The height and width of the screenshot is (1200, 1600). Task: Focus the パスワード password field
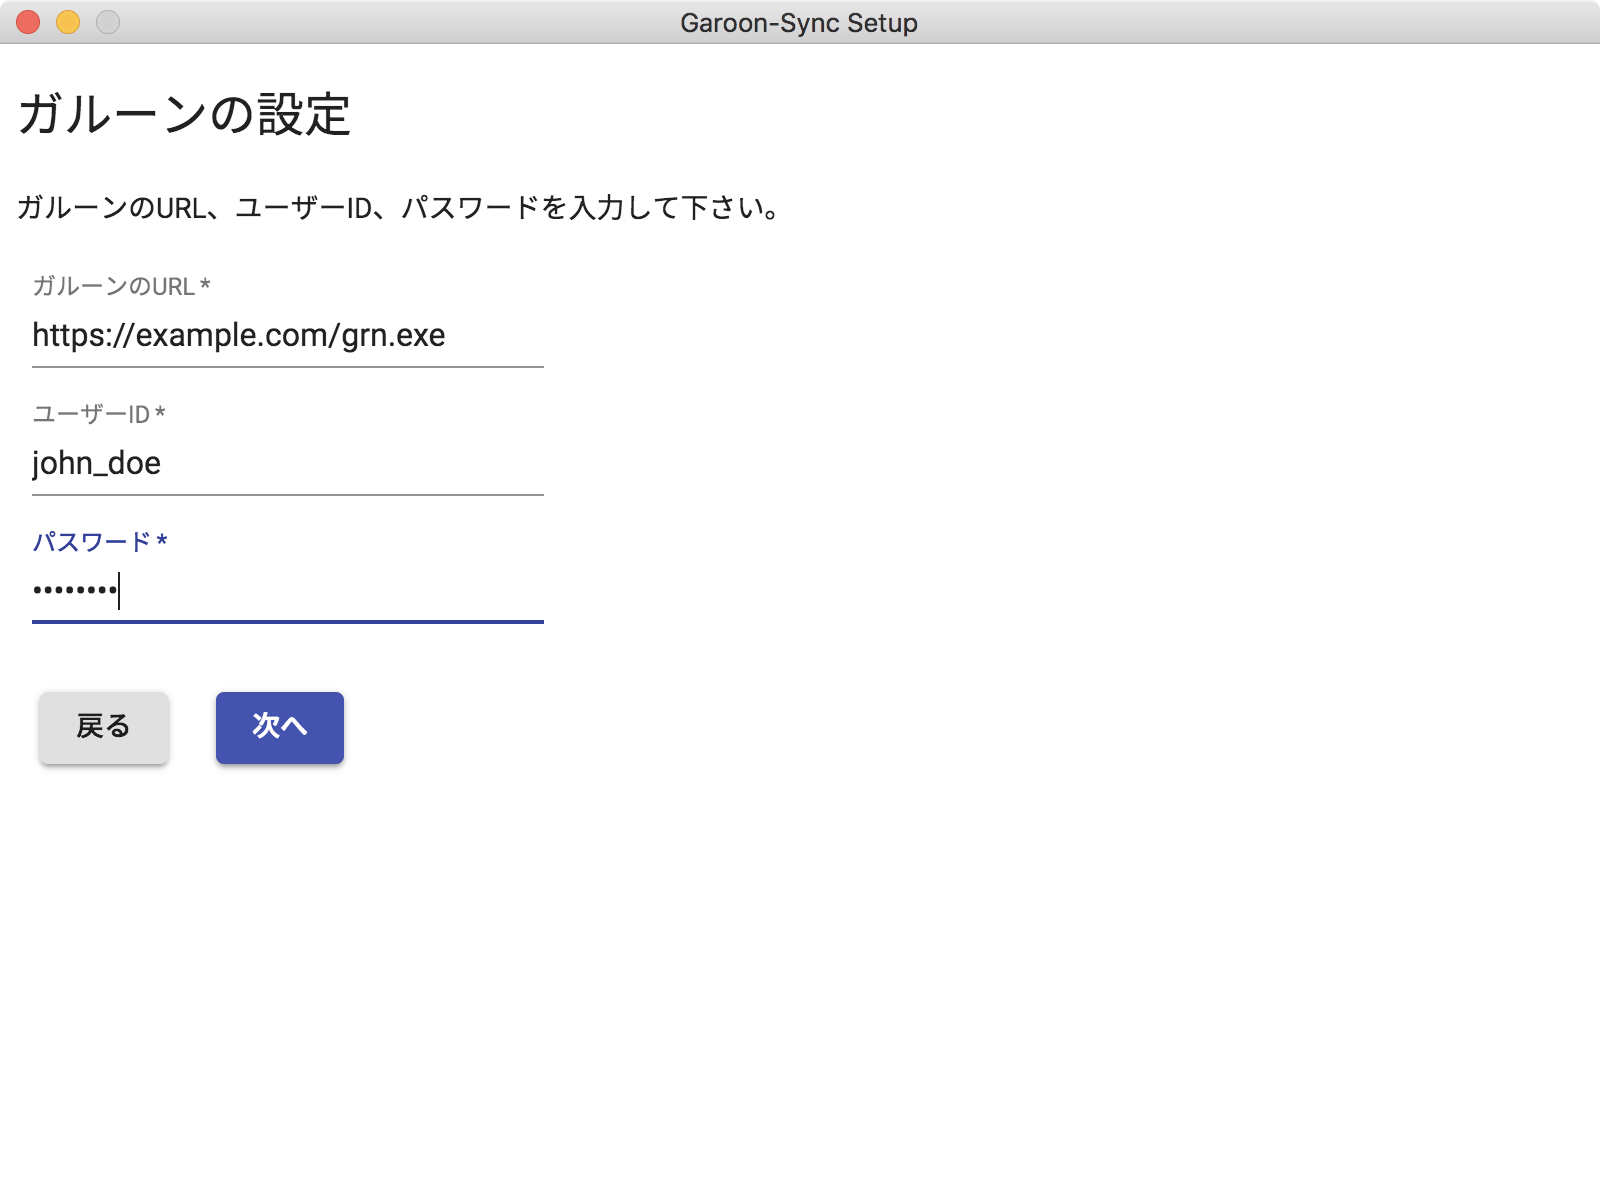point(288,592)
